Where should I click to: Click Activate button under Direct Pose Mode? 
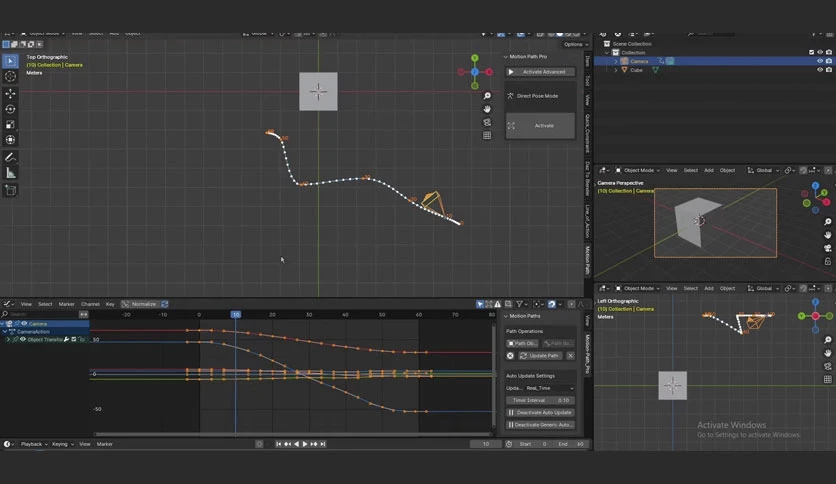pos(540,126)
